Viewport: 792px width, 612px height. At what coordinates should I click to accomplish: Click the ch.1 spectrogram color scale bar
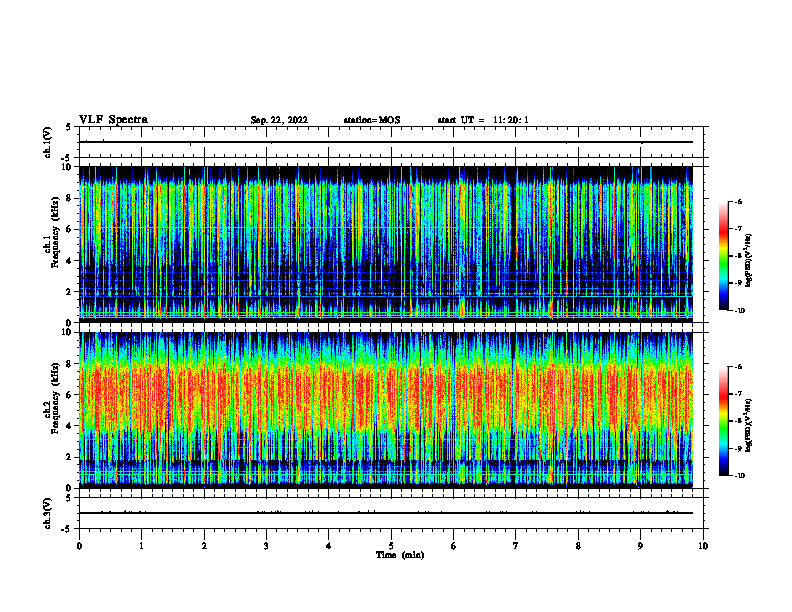click(x=723, y=256)
